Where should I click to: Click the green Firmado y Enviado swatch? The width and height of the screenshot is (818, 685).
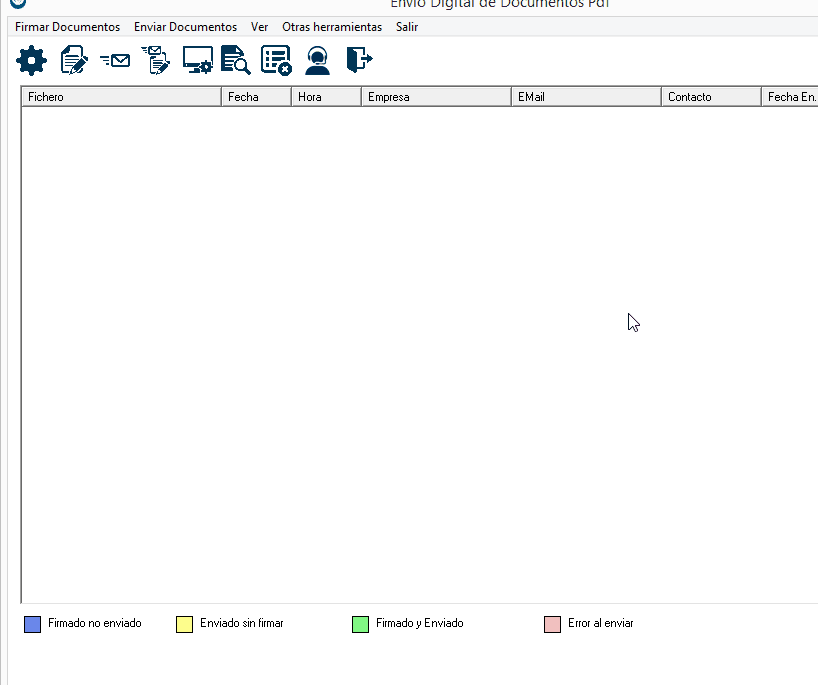(361, 624)
